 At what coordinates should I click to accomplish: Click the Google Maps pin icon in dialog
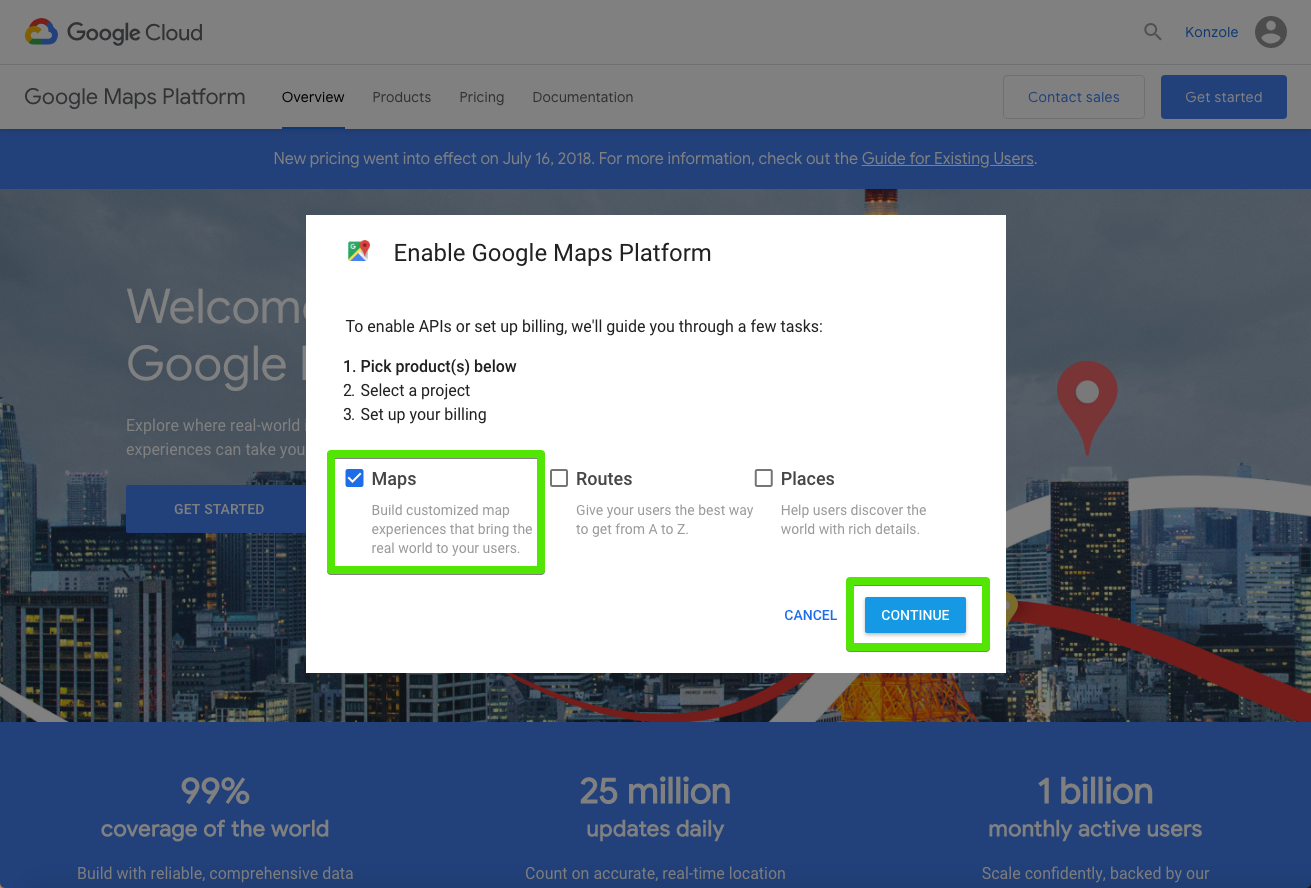coord(359,252)
